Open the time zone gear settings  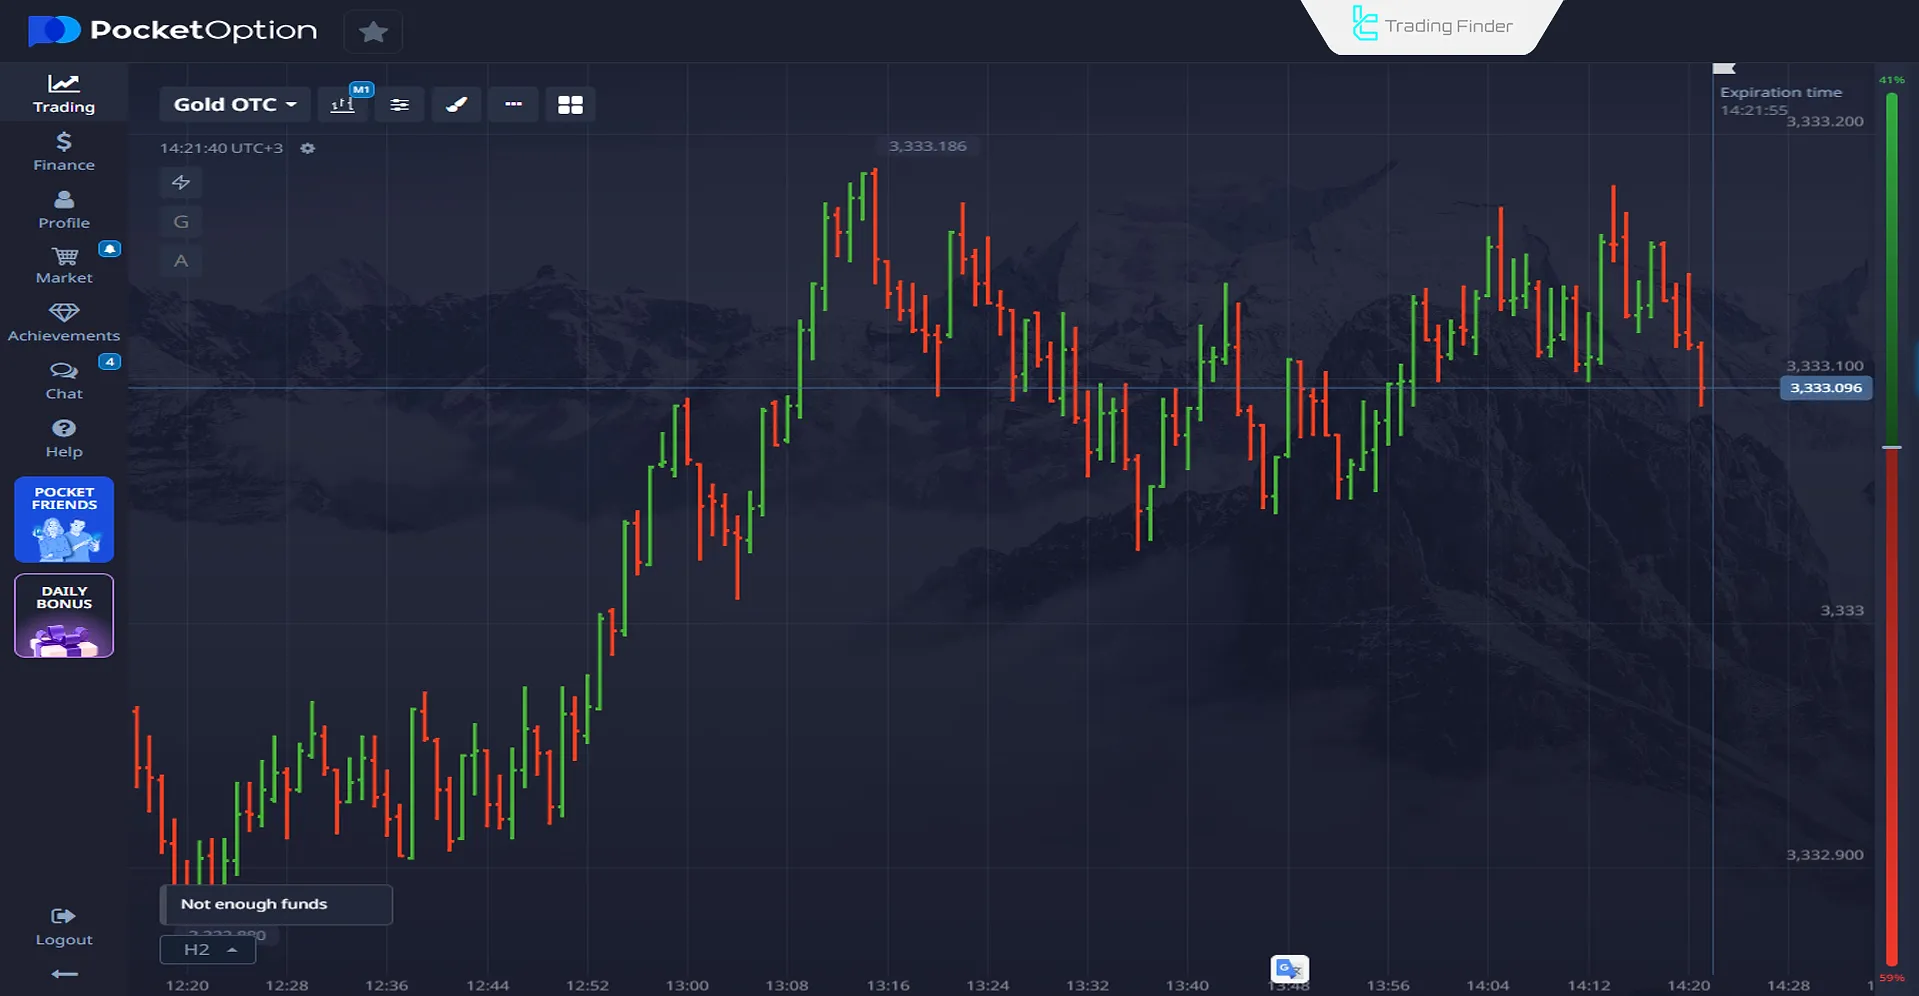[x=308, y=148]
